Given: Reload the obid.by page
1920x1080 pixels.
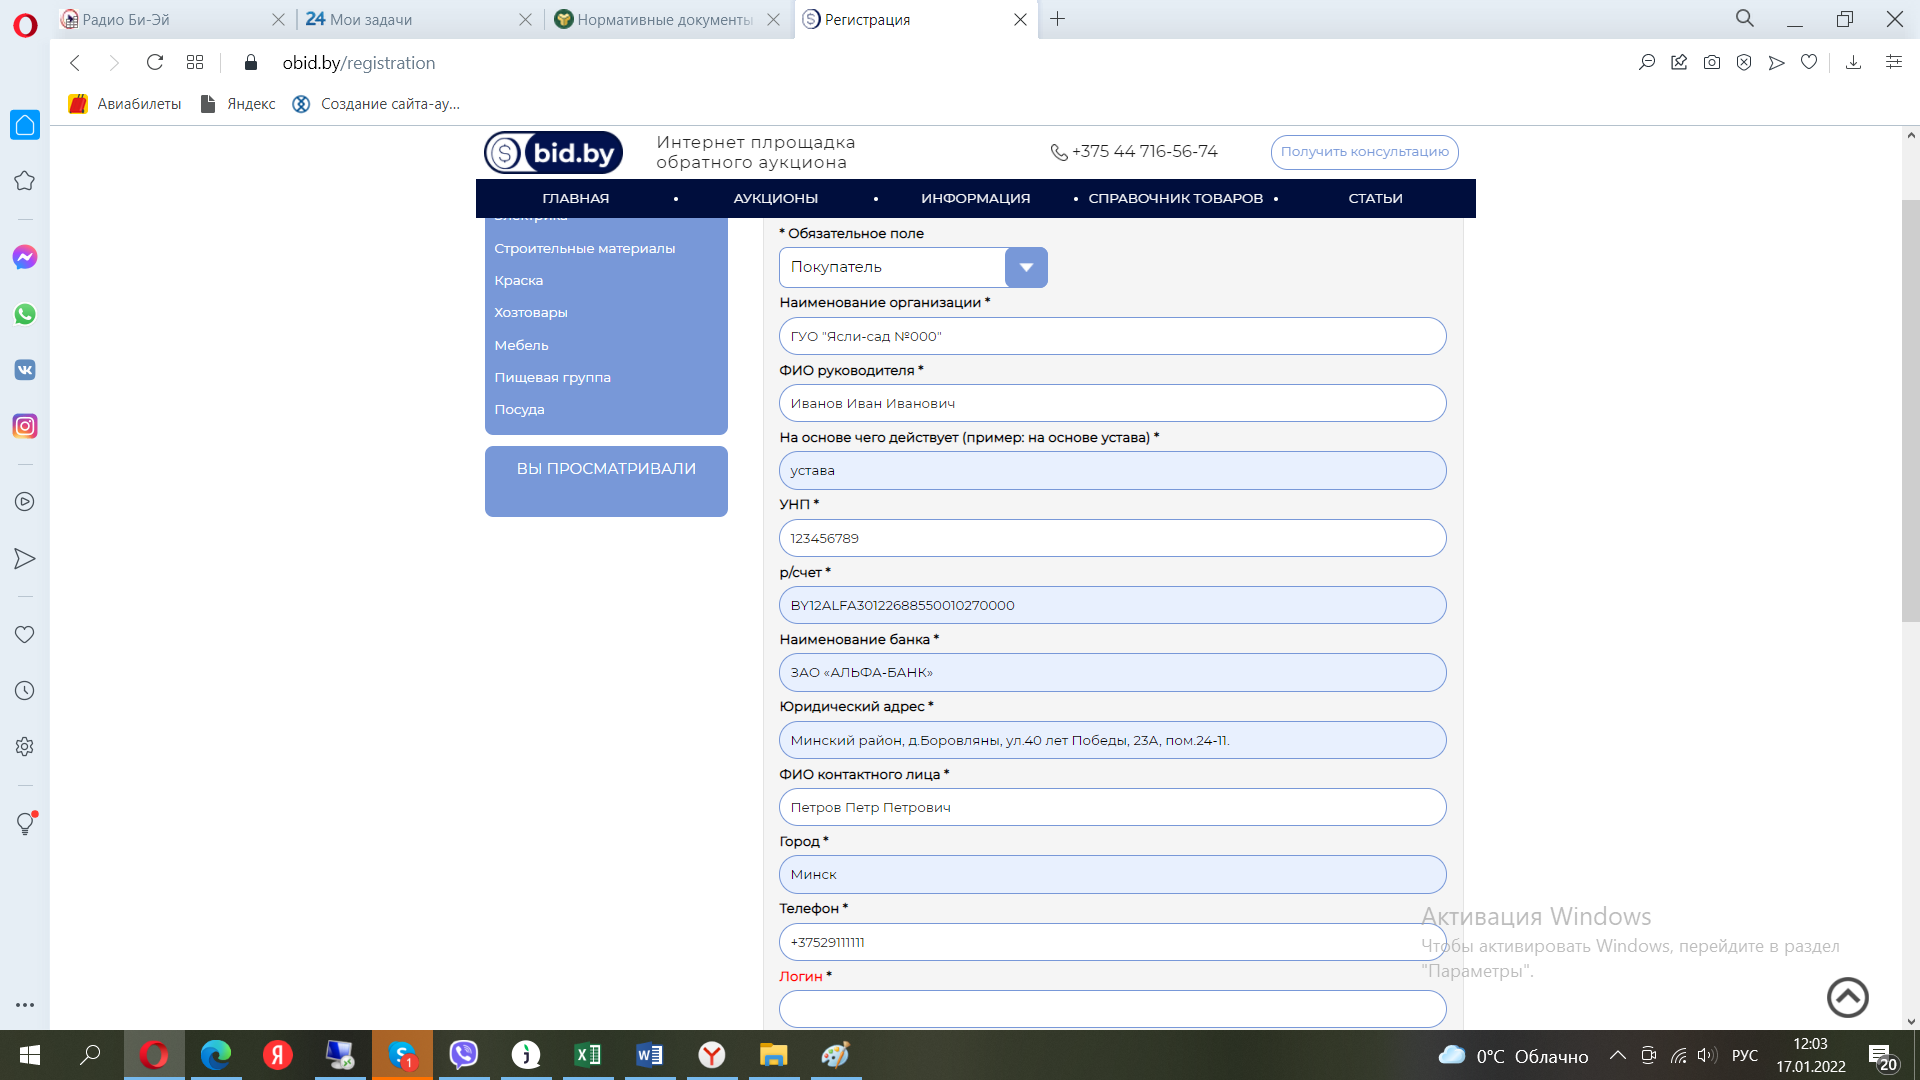Looking at the screenshot, I should [155, 62].
